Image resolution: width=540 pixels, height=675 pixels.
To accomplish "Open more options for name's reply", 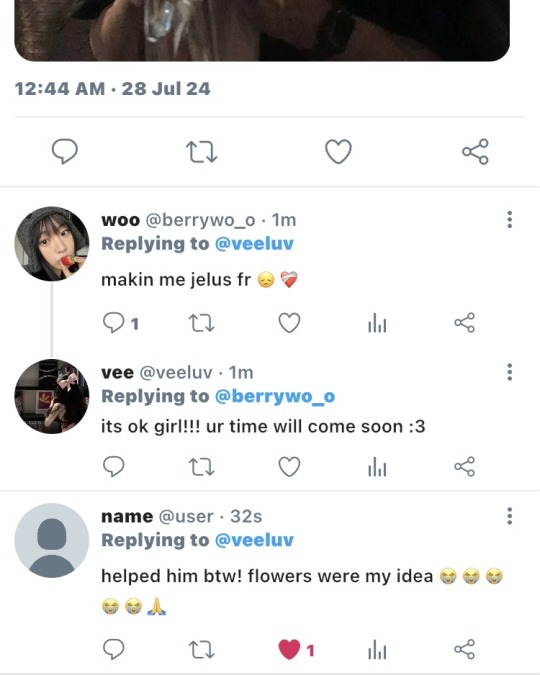I will [x=509, y=516].
